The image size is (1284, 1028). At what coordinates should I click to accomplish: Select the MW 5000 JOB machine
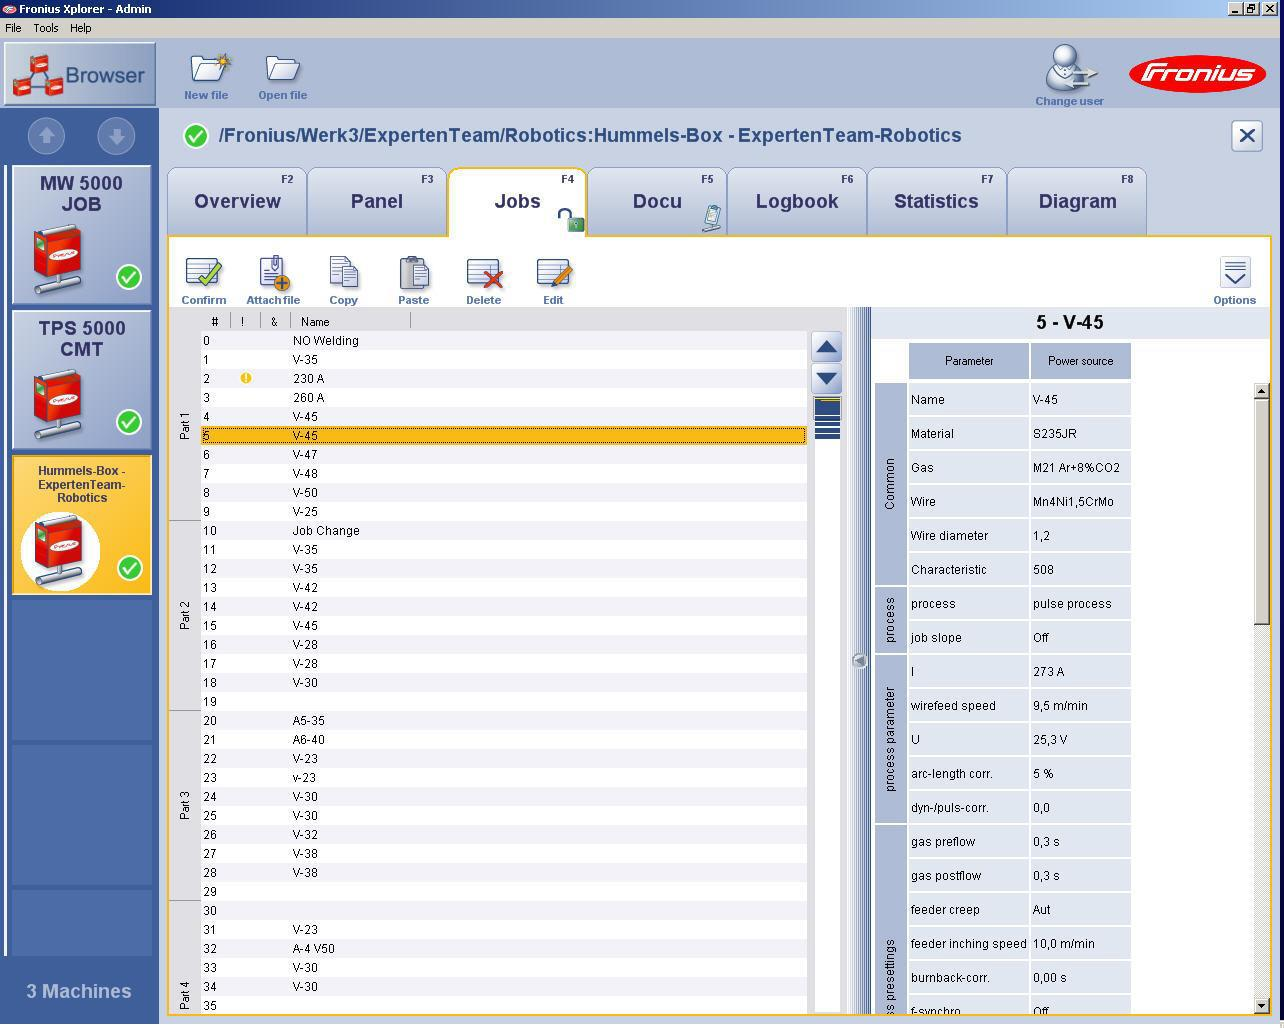tap(81, 235)
